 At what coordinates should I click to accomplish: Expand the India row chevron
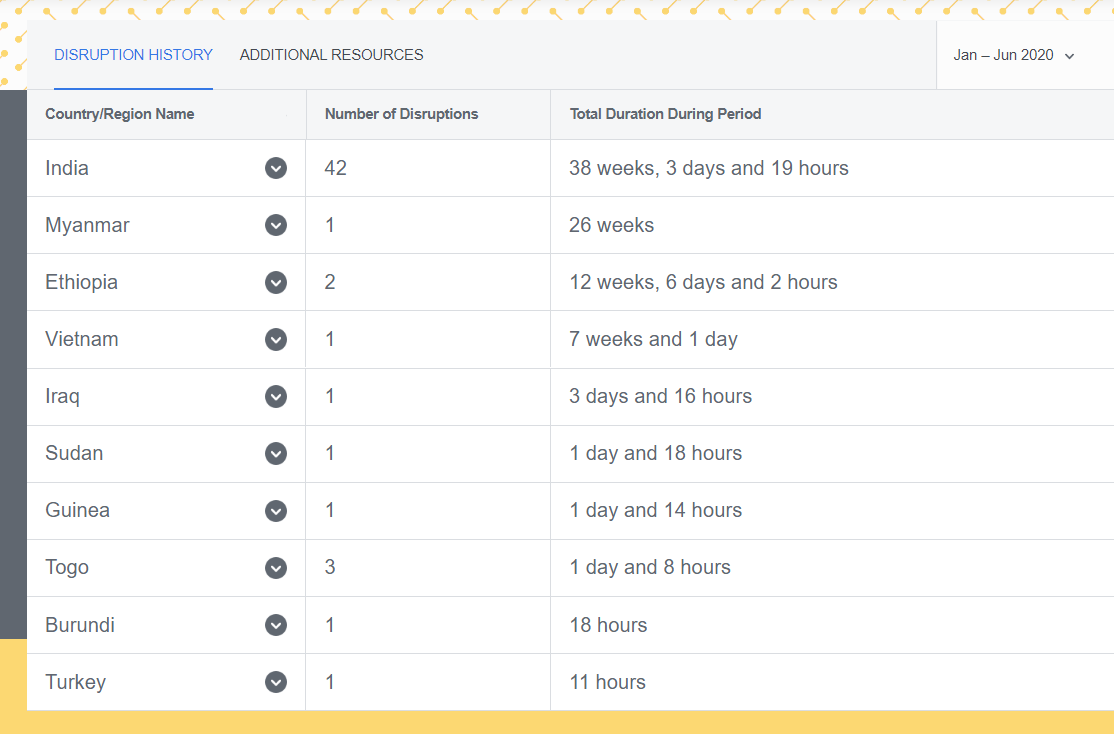(x=276, y=168)
